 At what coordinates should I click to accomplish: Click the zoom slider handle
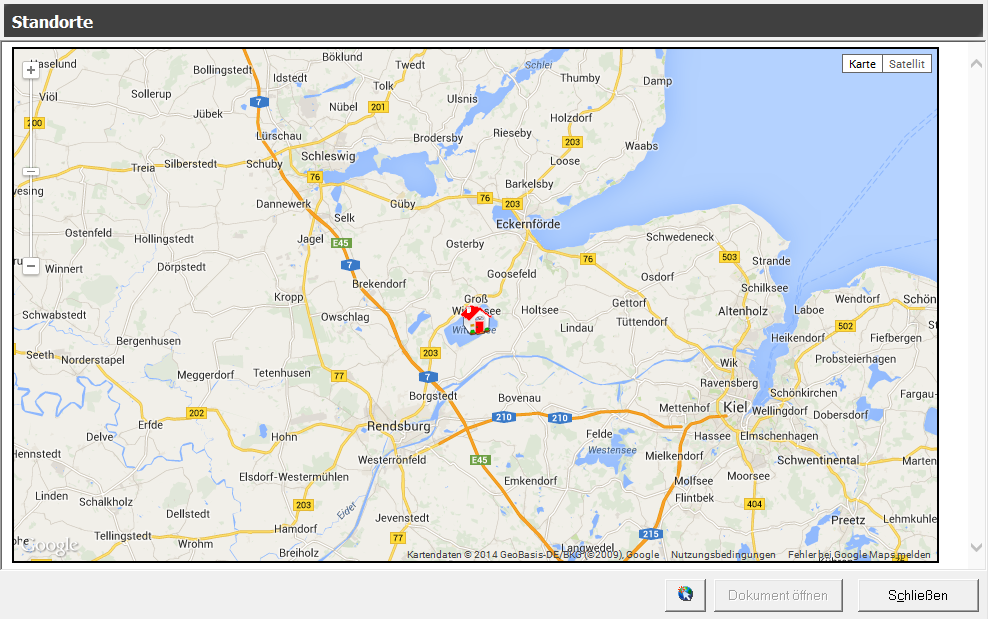31,172
